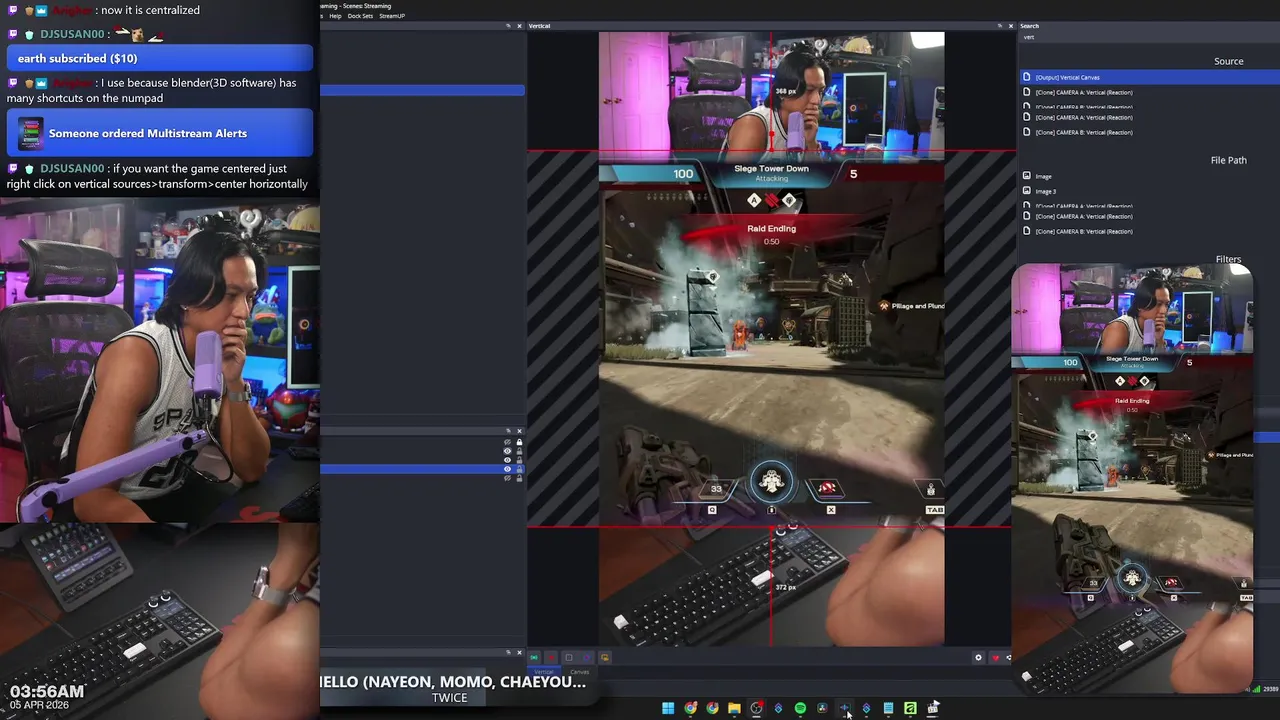The image size is (1280, 720).
Task: Open the OBS Studio taskbar icon
Action: point(756,708)
